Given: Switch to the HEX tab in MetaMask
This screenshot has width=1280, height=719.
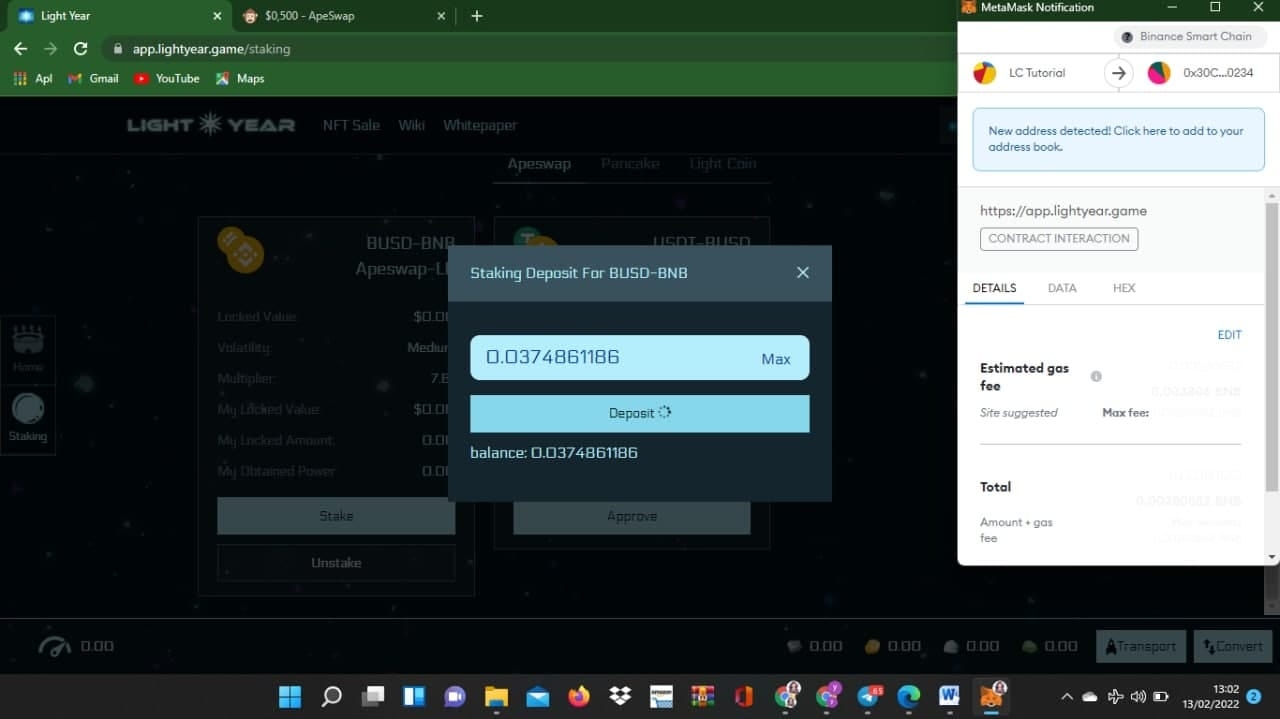Looking at the screenshot, I should coord(1124,288).
